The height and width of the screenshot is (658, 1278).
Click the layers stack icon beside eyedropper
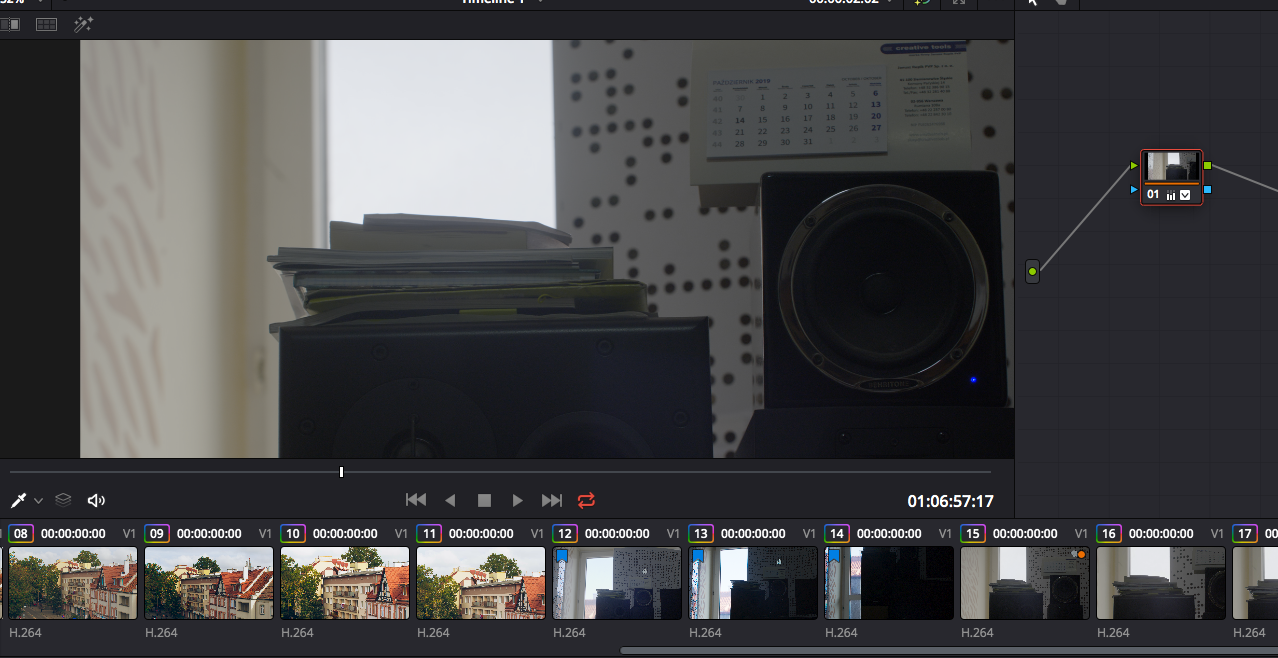click(63, 500)
